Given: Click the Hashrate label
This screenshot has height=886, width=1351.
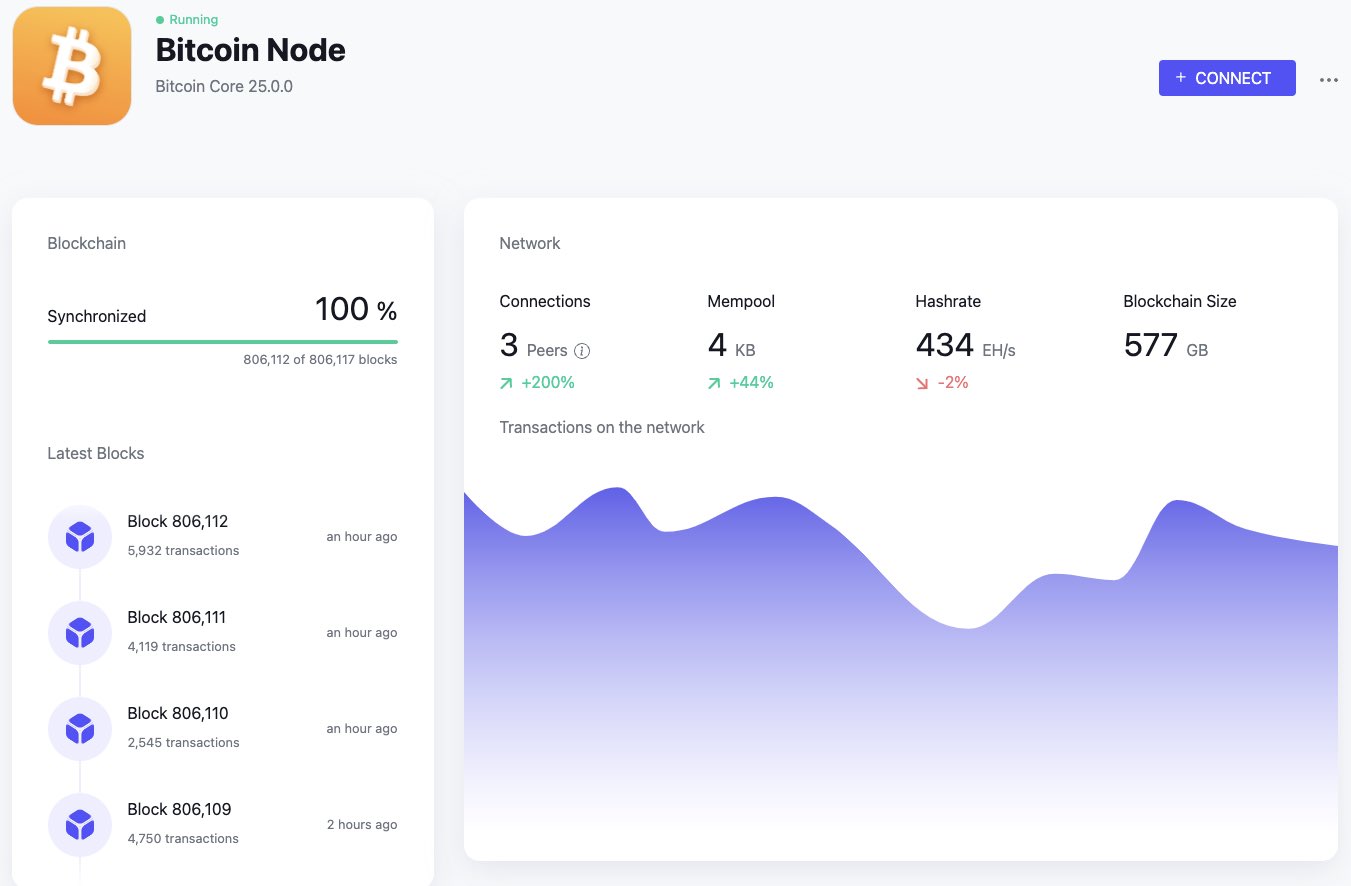Looking at the screenshot, I should click(x=948, y=301).
